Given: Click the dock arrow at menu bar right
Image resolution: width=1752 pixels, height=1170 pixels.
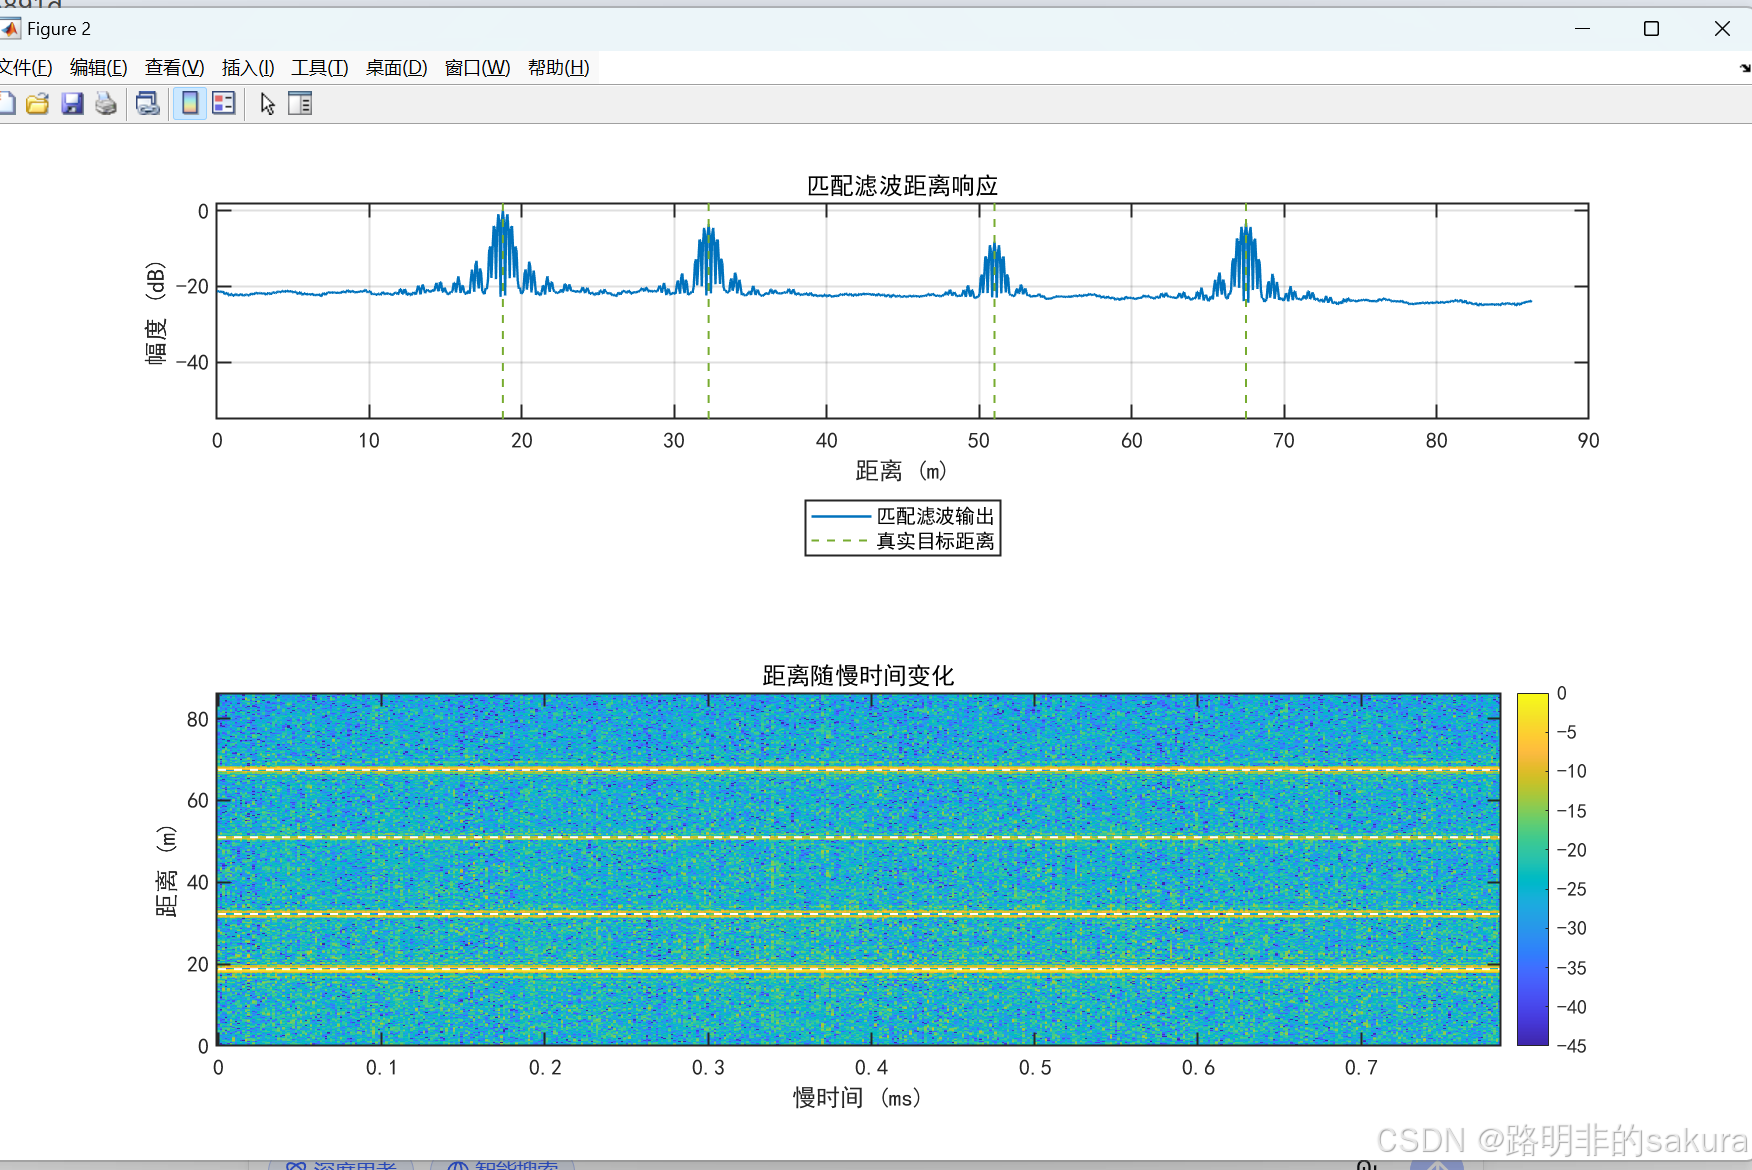Looking at the screenshot, I should [1744, 68].
